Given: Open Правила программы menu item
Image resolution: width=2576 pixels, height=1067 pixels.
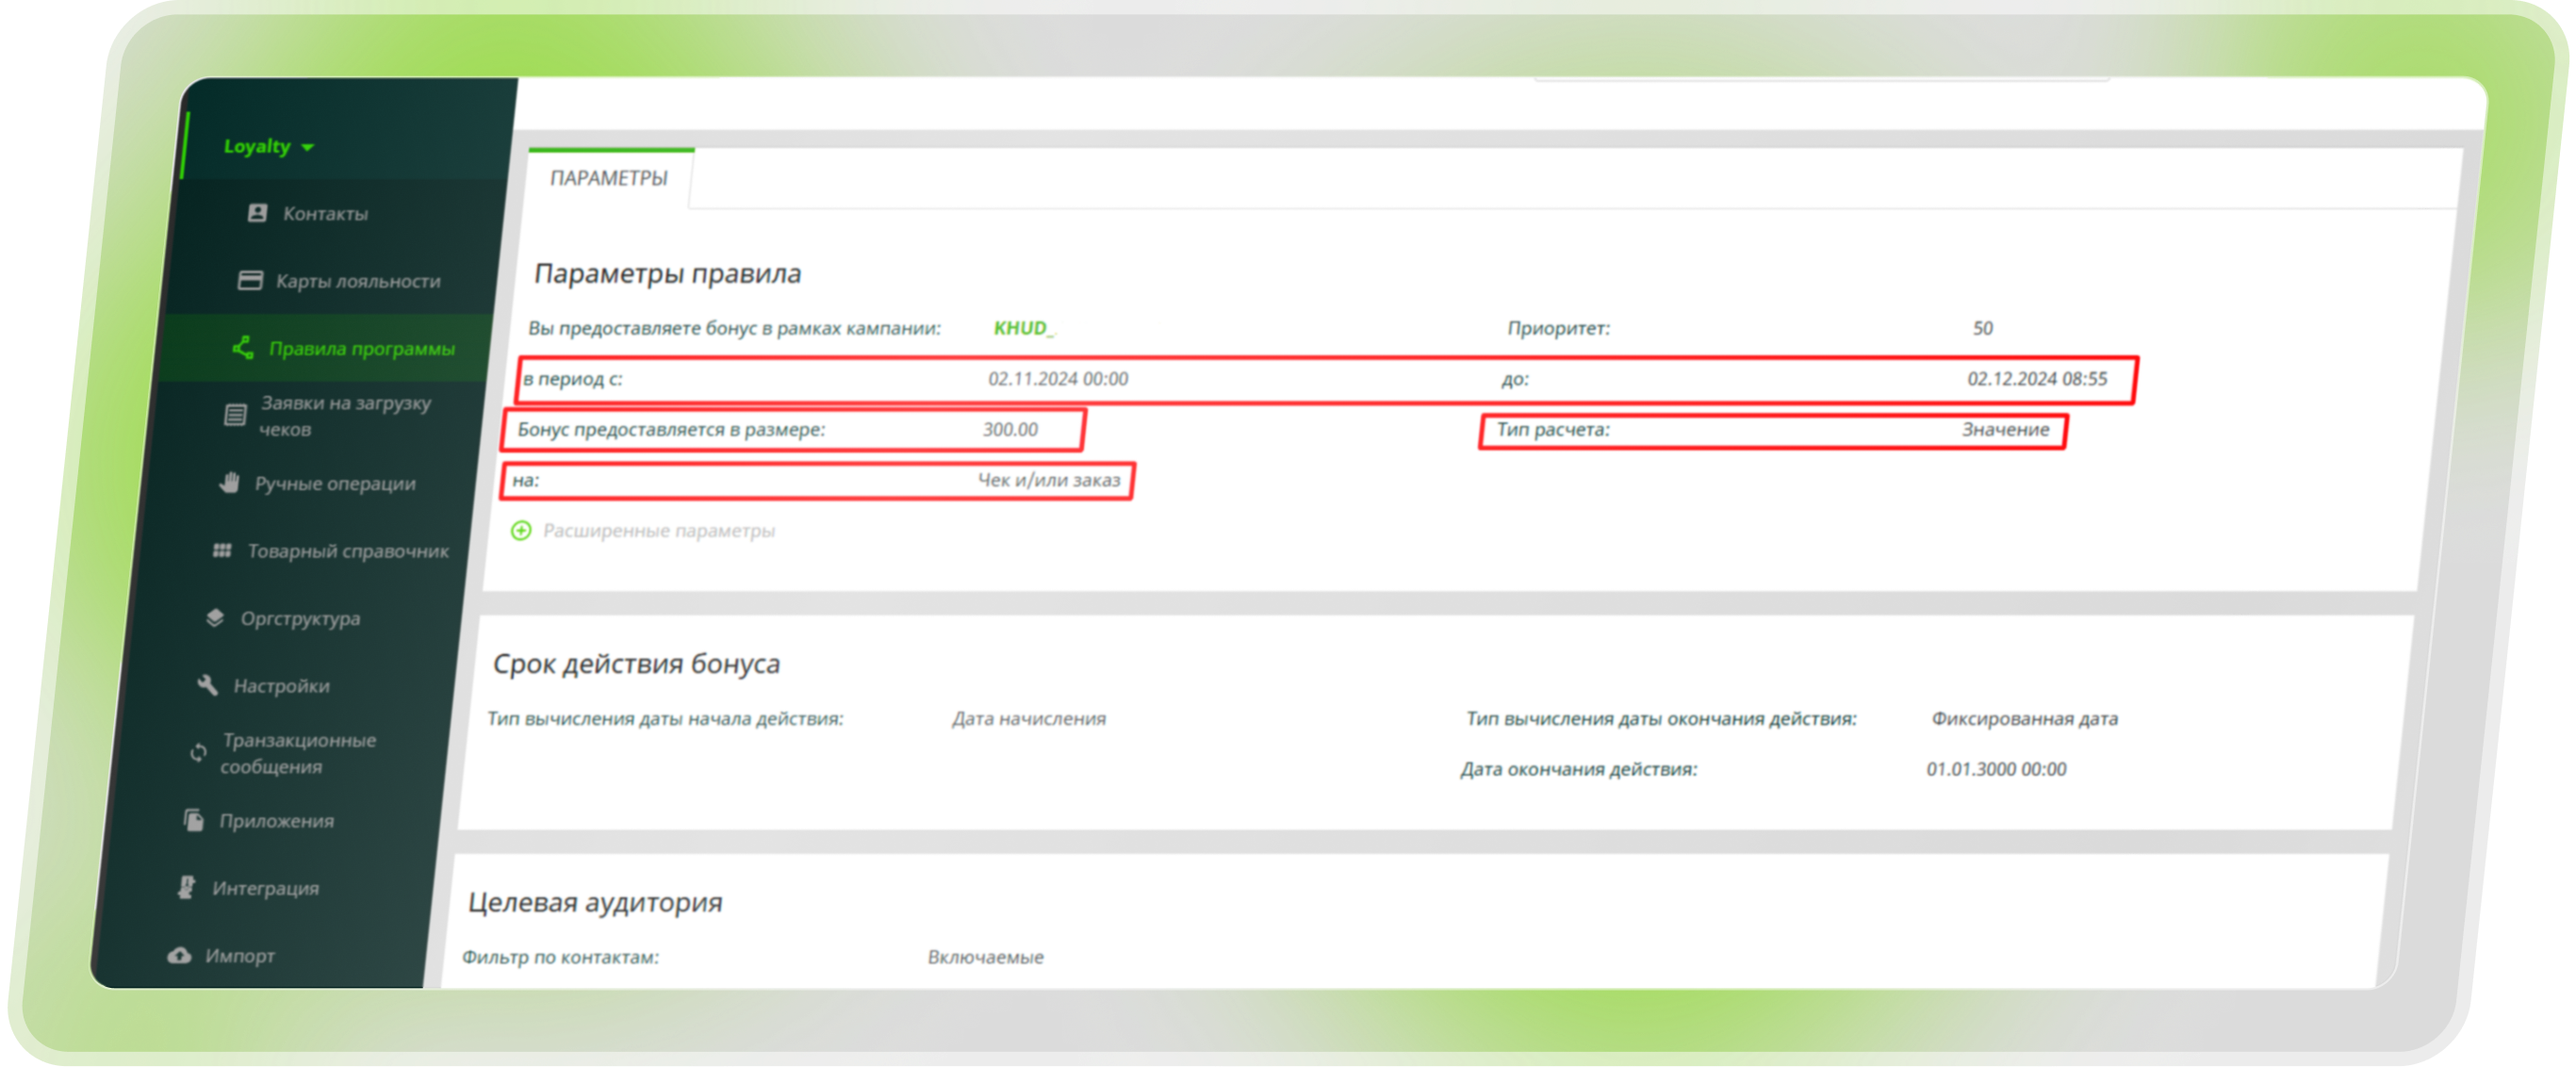Looking at the screenshot, I should [x=361, y=348].
